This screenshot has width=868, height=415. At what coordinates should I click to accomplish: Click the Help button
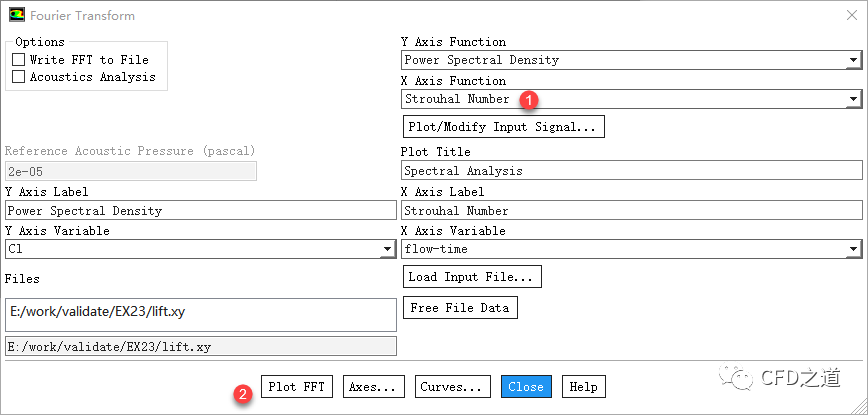pos(583,386)
